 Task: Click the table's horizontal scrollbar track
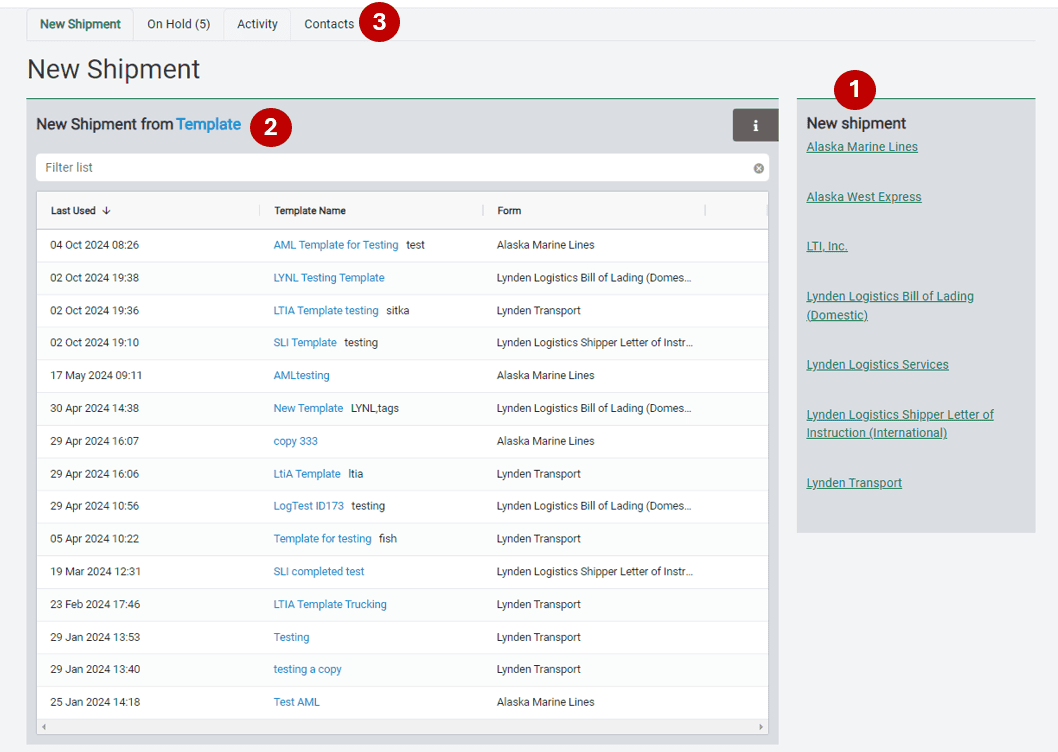pos(402,727)
